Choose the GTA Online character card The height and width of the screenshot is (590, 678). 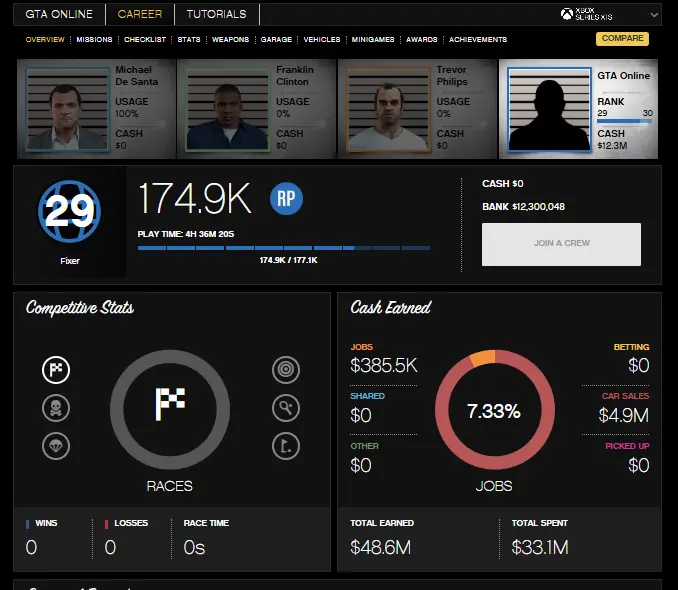tap(579, 108)
